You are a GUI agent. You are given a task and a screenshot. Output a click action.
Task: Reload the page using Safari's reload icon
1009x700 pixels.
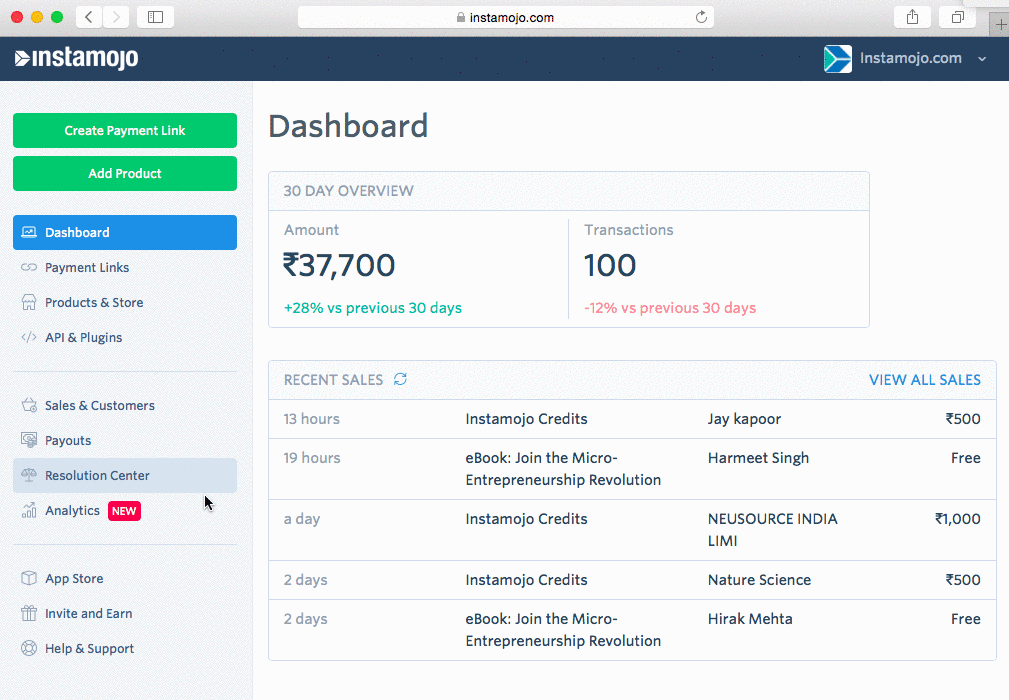pos(701,17)
